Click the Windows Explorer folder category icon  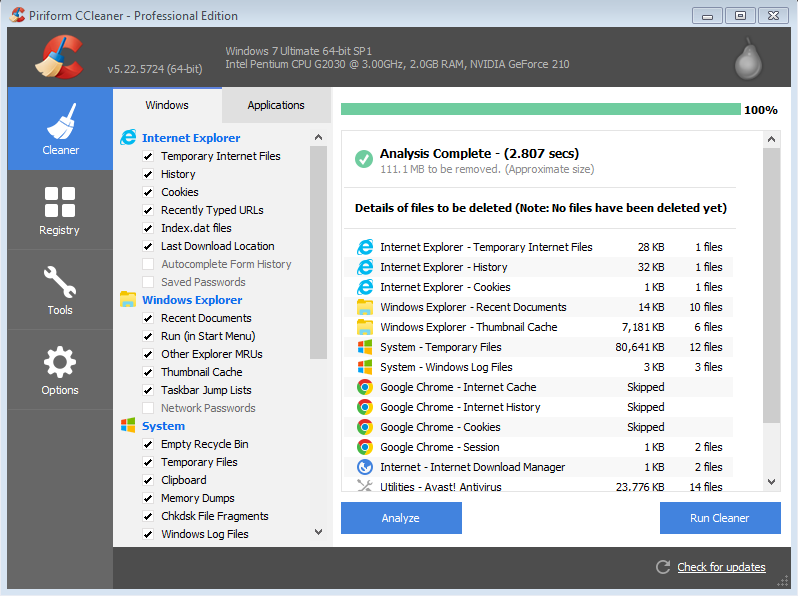tap(128, 299)
